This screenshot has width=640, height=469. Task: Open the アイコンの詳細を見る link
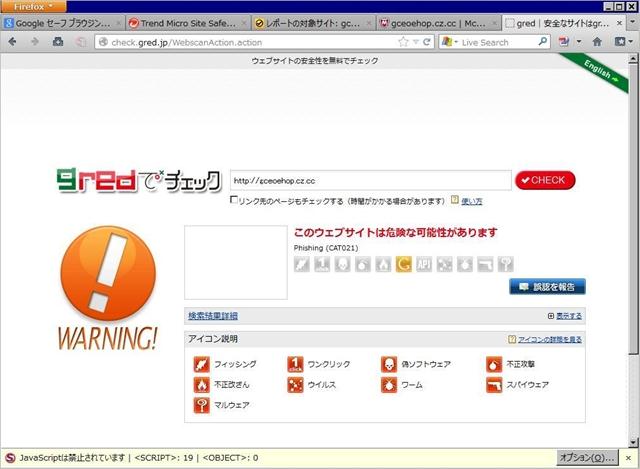click(549, 339)
